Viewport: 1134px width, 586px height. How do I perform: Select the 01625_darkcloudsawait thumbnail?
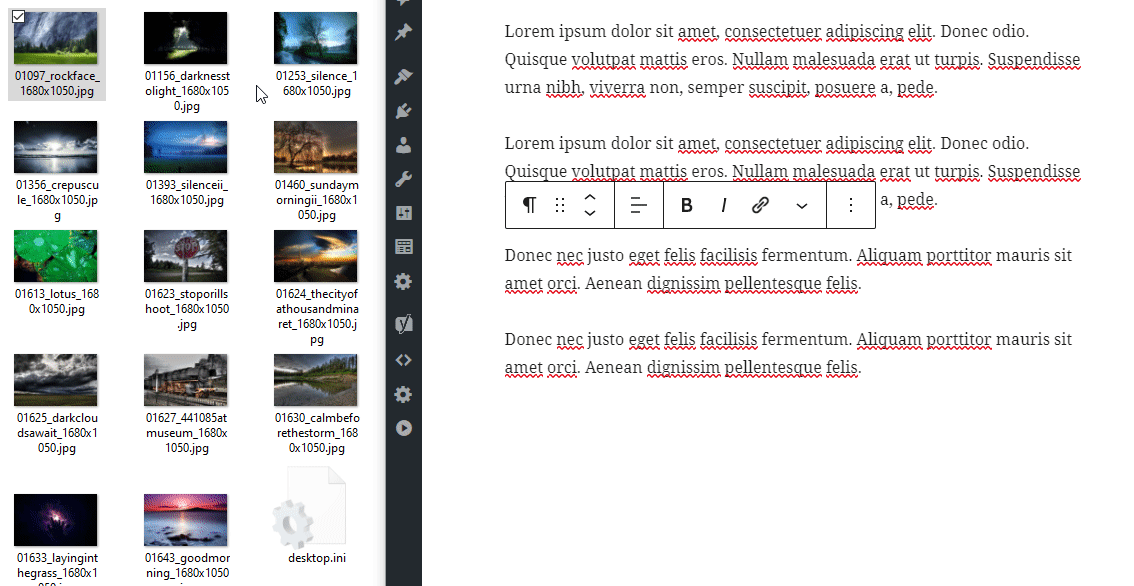pos(56,380)
